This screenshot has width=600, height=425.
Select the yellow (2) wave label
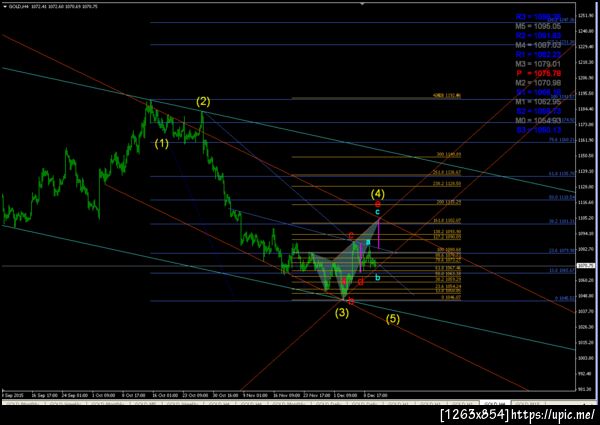(x=203, y=101)
